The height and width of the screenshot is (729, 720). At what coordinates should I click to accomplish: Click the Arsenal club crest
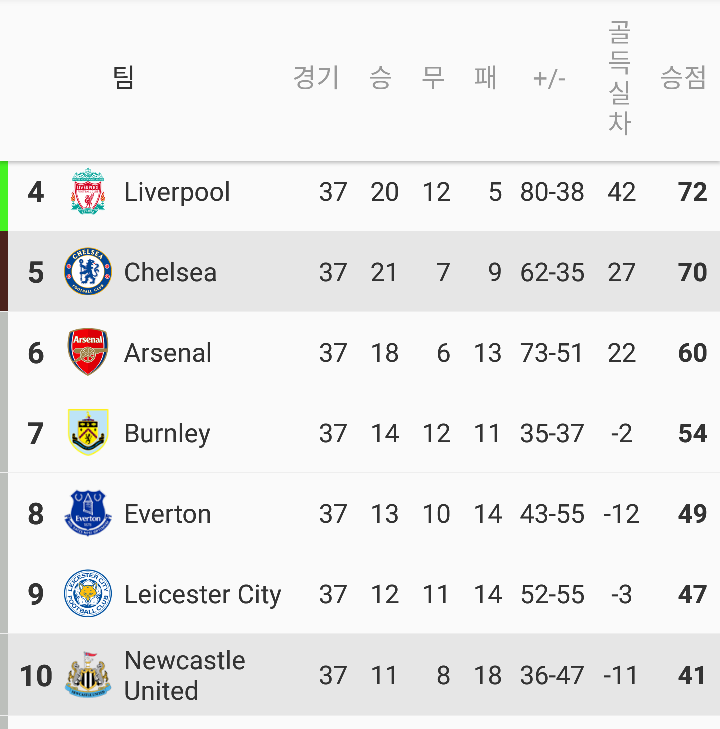pos(88,352)
